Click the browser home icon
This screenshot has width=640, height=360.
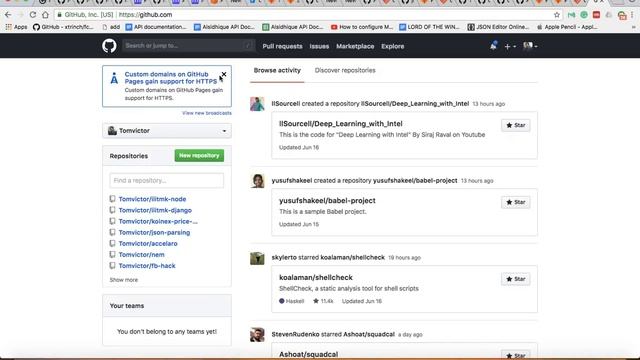pos(45,15)
